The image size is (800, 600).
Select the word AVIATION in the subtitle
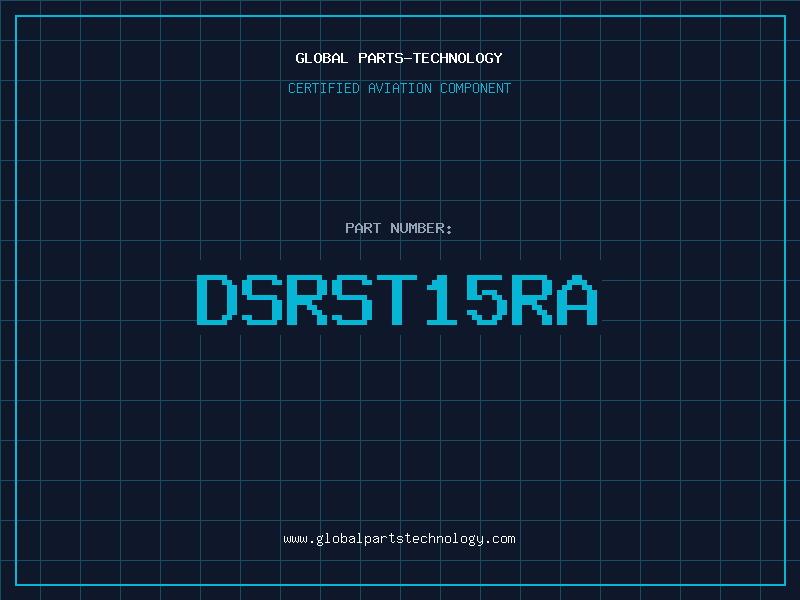400,88
